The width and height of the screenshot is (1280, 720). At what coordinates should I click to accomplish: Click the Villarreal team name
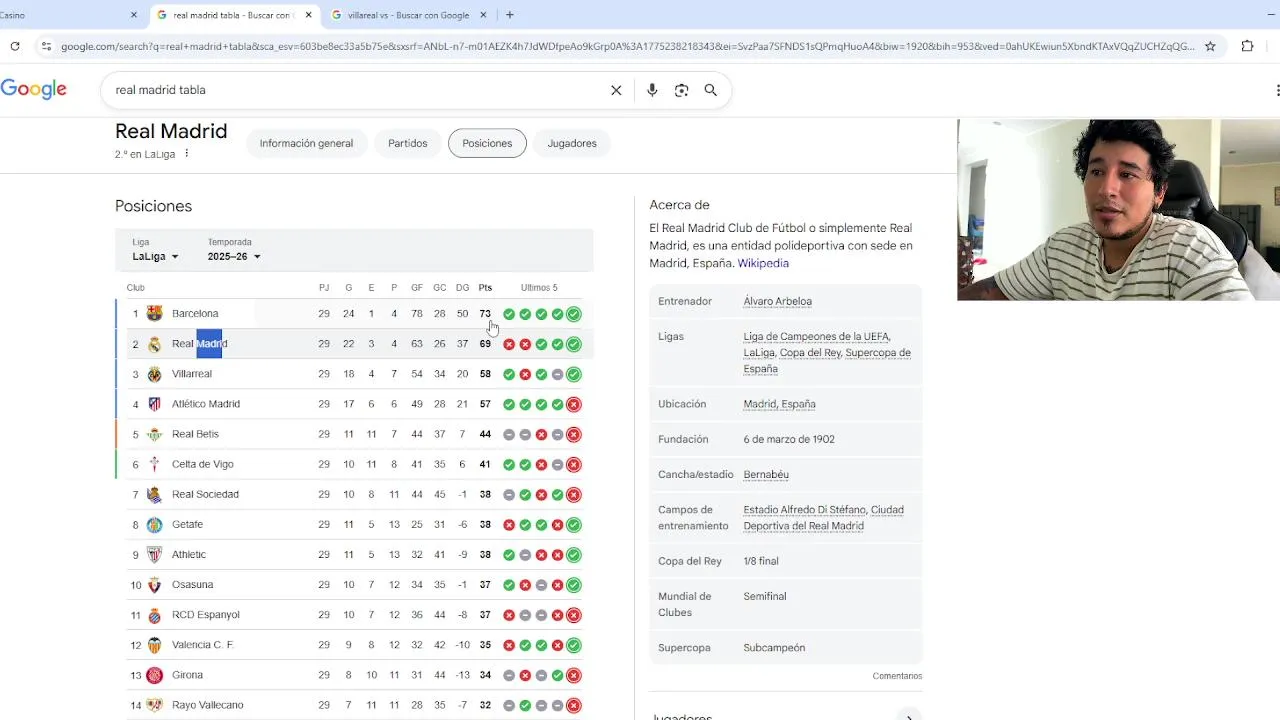point(192,374)
